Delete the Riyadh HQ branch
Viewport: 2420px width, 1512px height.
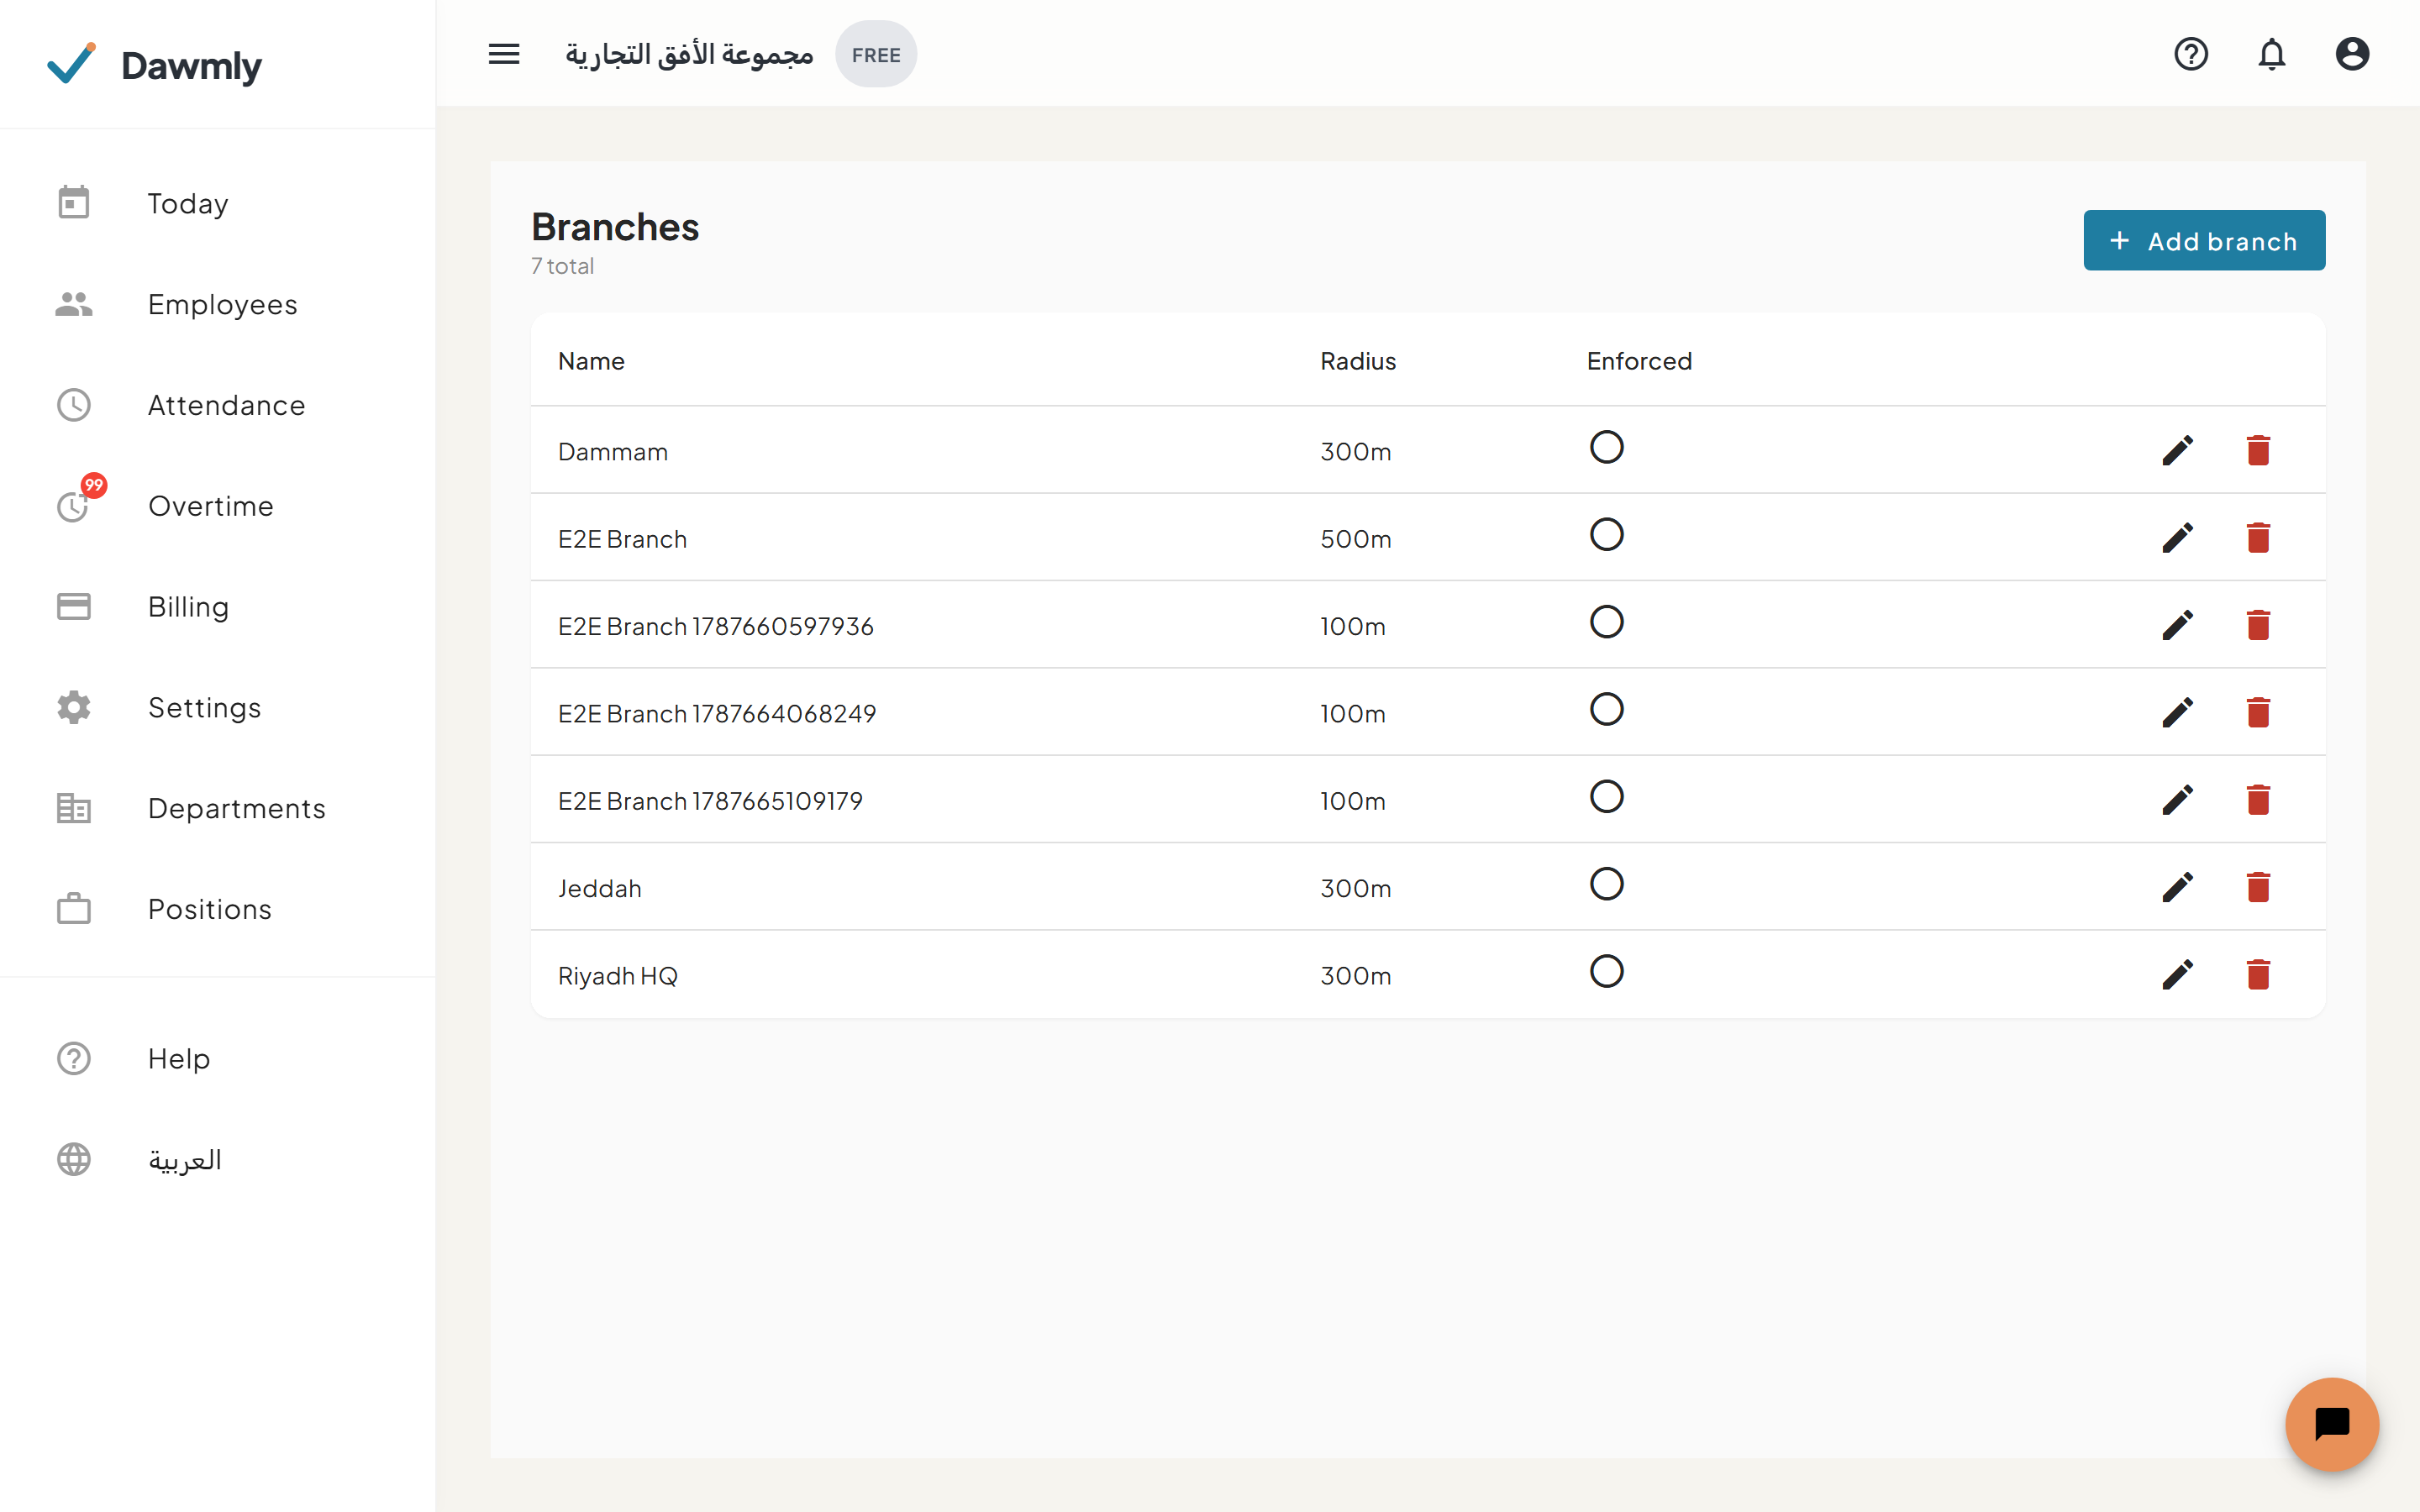[2258, 974]
